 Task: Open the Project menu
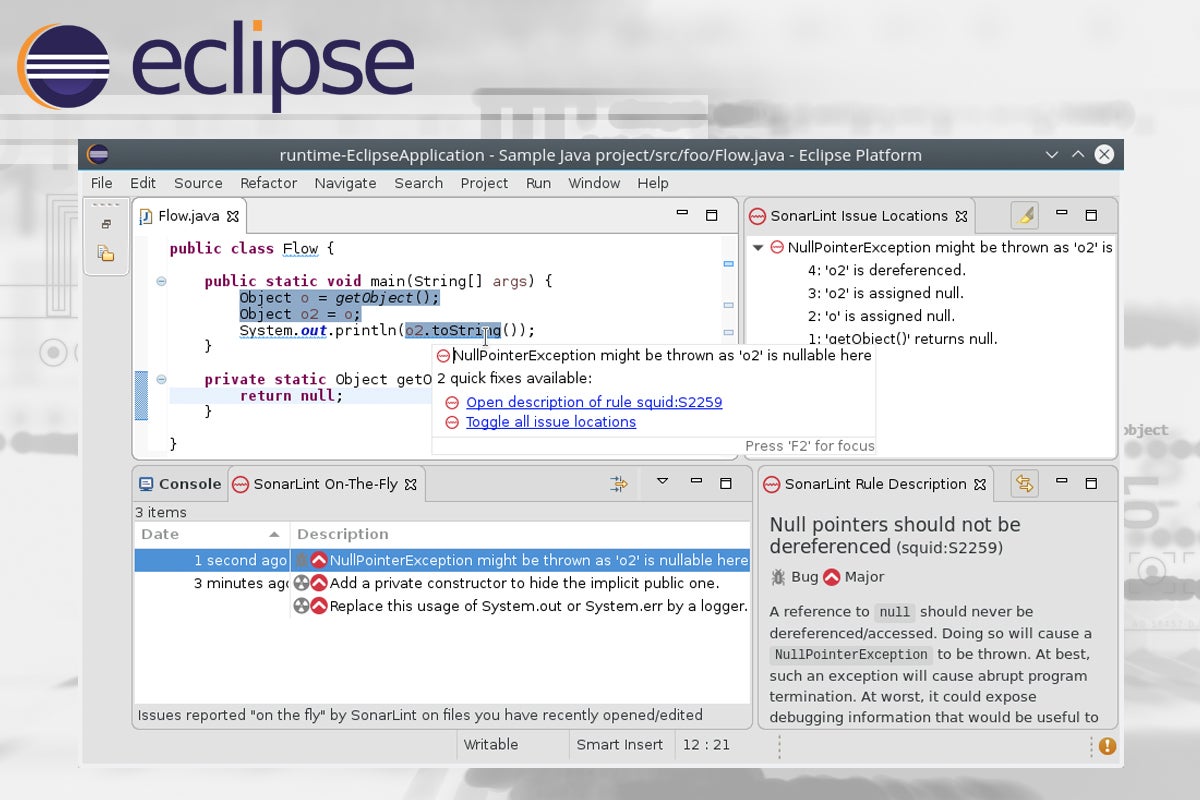coord(484,183)
